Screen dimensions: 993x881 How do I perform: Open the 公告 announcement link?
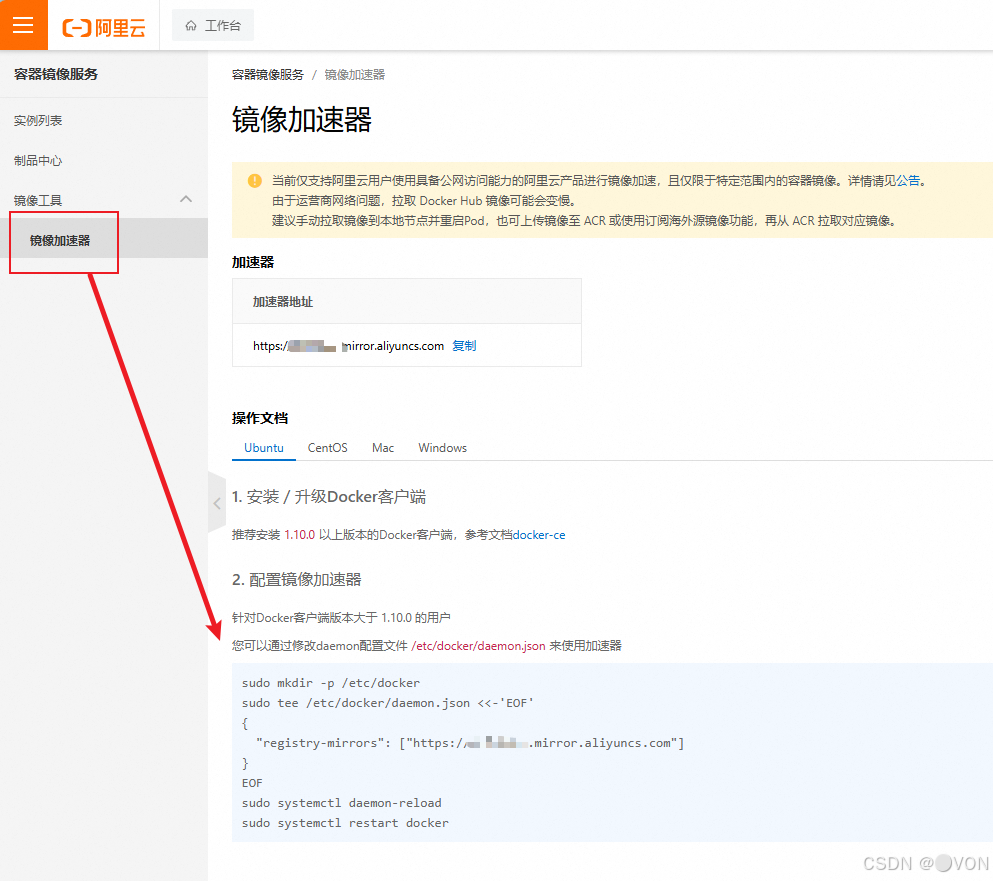(908, 181)
